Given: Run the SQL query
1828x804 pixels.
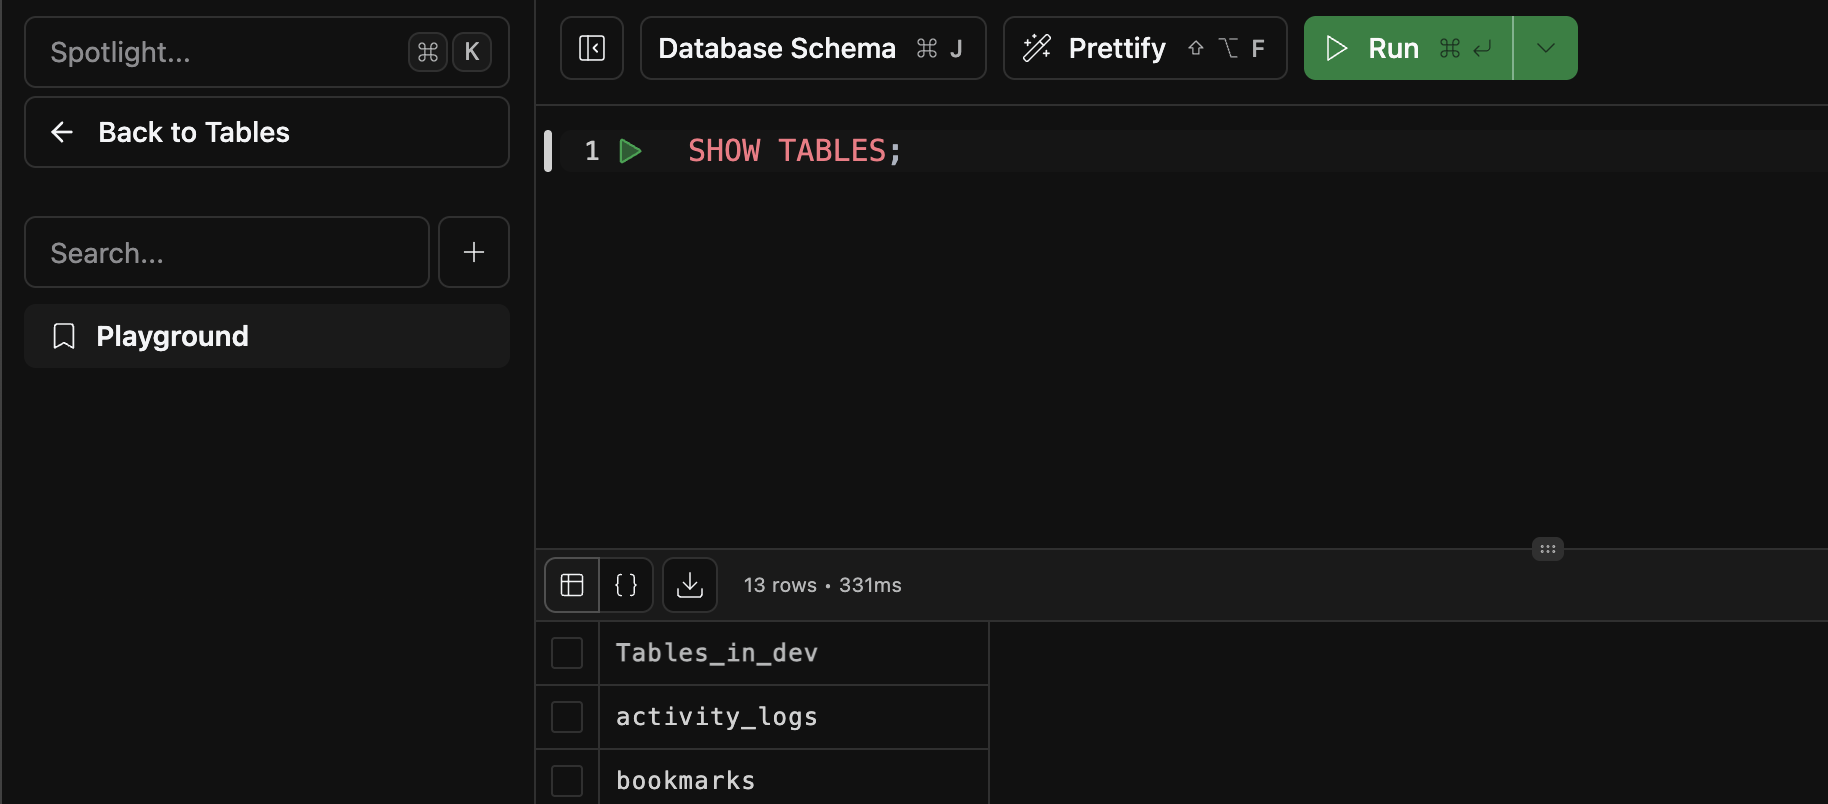Looking at the screenshot, I should (1408, 48).
